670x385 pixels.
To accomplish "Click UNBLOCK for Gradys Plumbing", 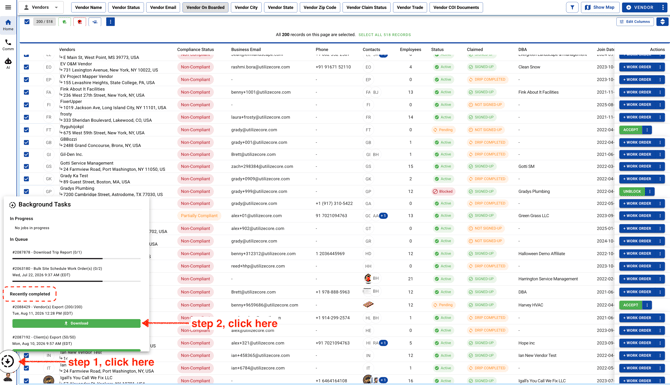I will point(632,191).
